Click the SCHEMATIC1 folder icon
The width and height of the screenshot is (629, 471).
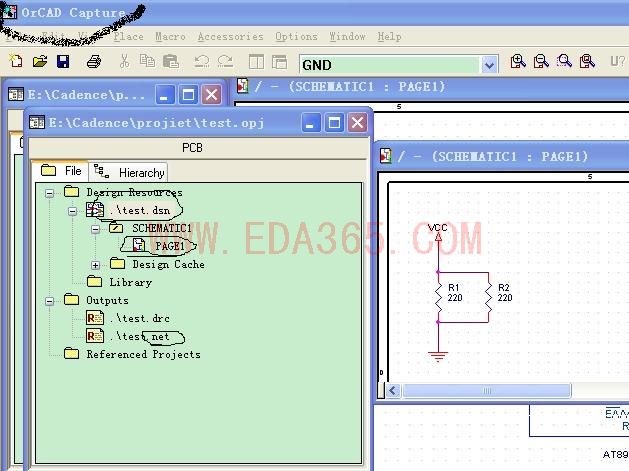pyautogui.click(x=116, y=228)
